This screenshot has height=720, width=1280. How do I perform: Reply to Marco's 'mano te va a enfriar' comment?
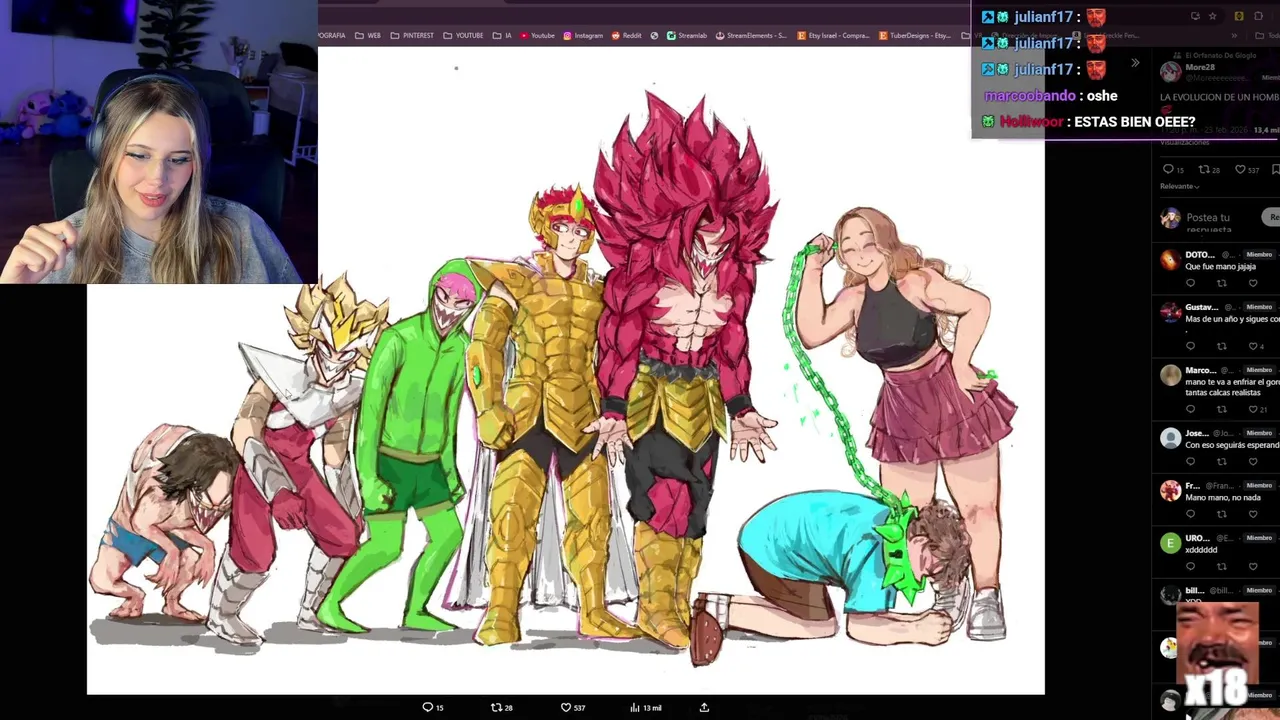pyautogui.click(x=1190, y=409)
